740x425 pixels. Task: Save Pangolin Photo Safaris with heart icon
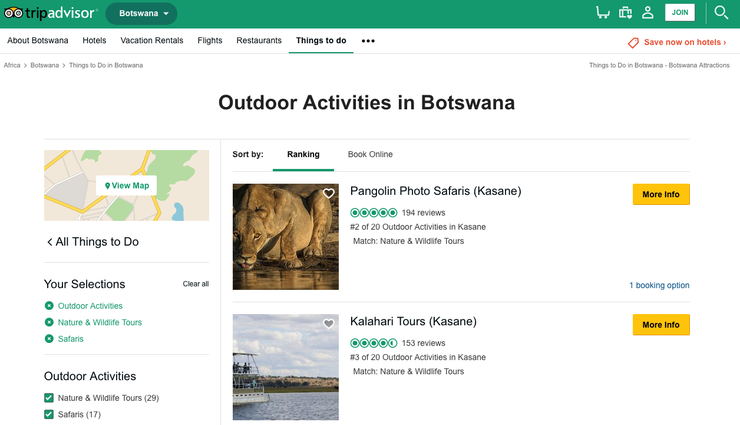pos(328,194)
